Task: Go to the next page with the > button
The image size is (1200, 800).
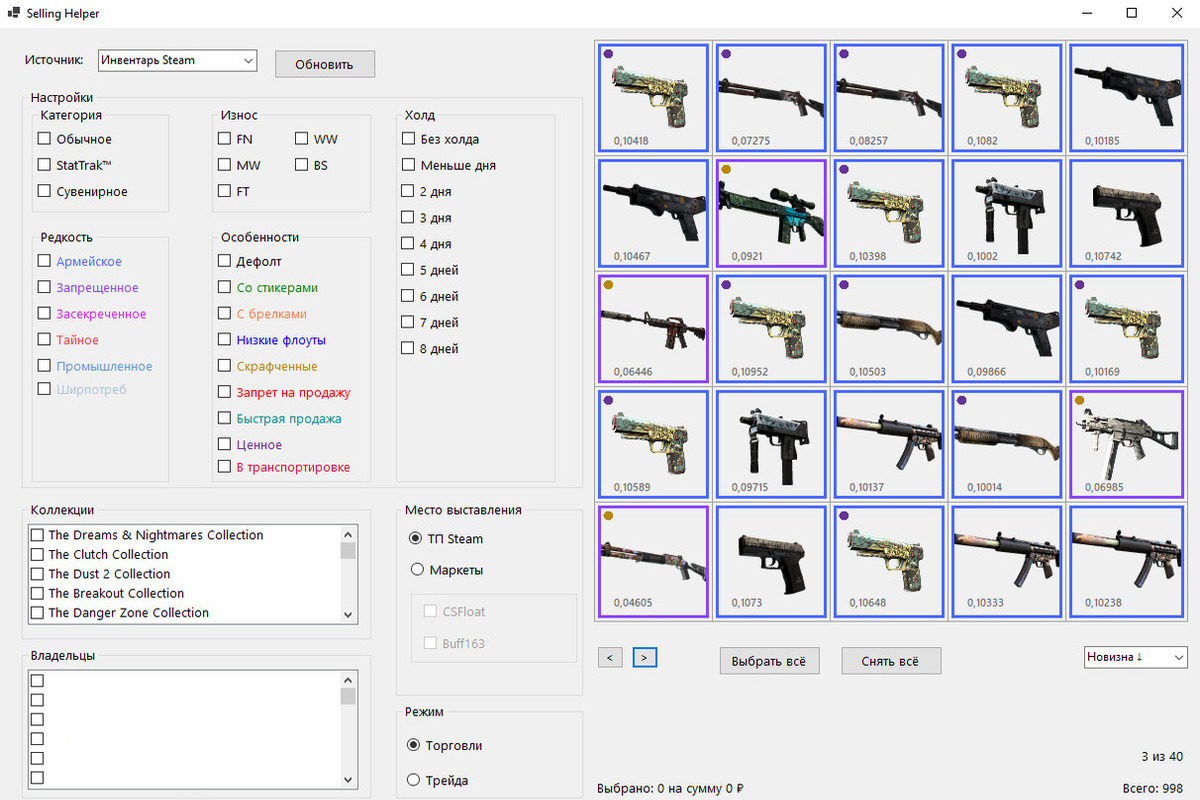Action: pos(645,657)
